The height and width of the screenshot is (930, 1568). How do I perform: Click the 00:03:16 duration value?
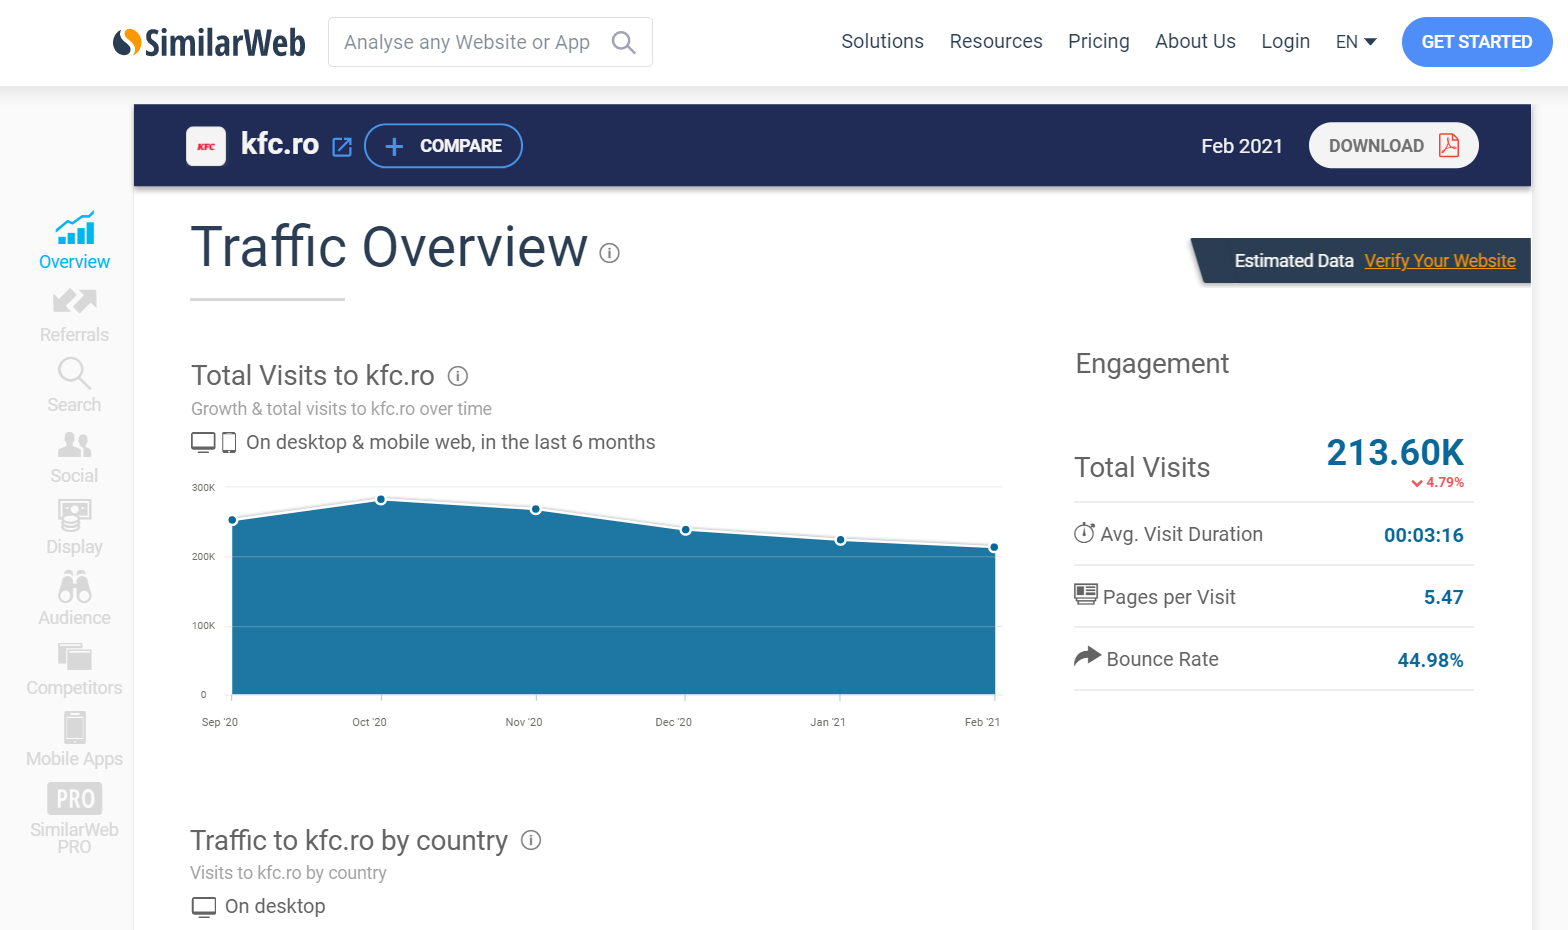coord(1423,535)
